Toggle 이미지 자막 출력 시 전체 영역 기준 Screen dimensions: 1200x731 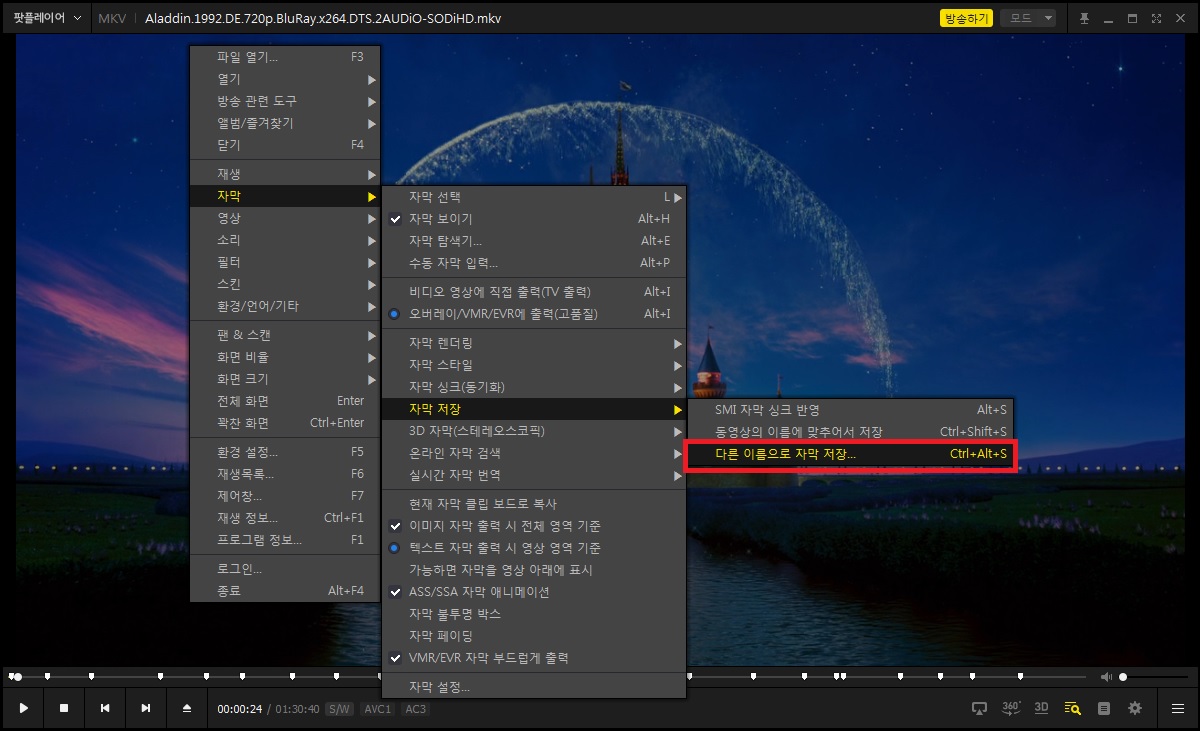point(534,526)
